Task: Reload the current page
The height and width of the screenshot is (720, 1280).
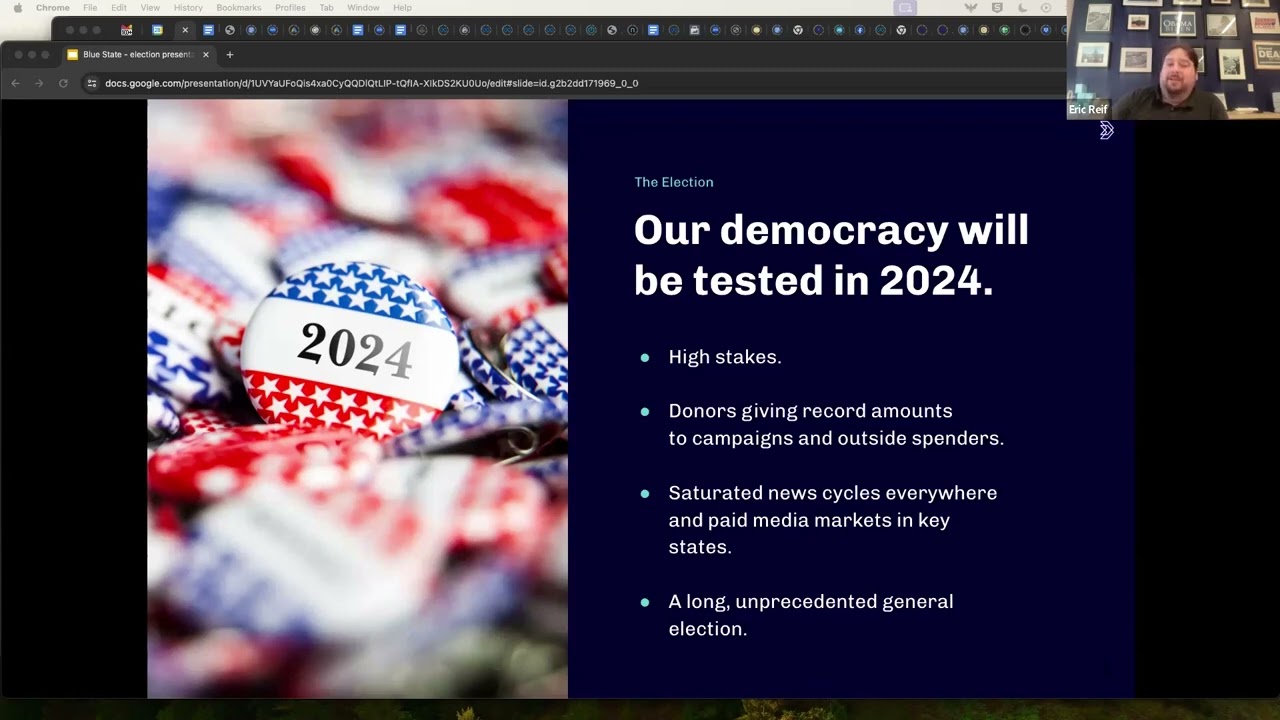Action: 63,83
